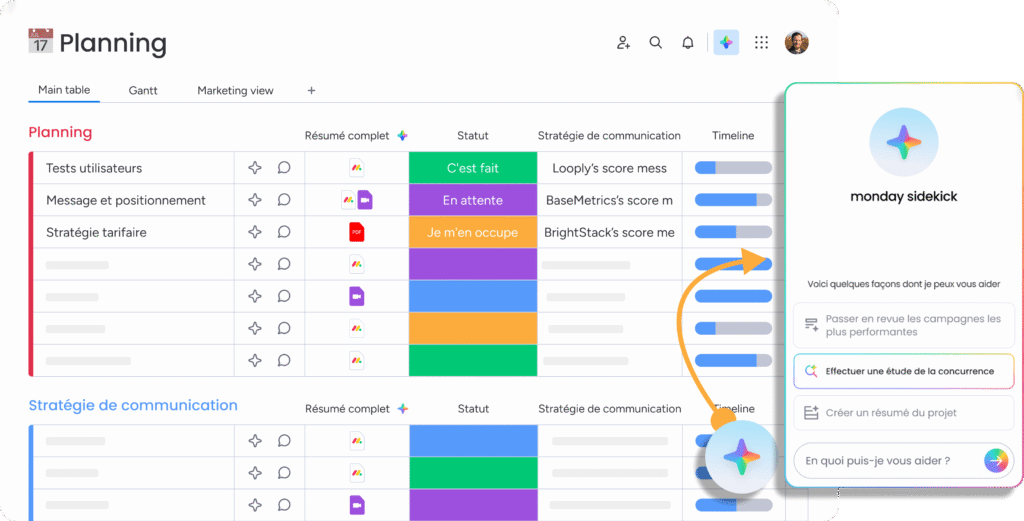Change the C'est fait status cell
The image size is (1024, 521).
click(473, 168)
